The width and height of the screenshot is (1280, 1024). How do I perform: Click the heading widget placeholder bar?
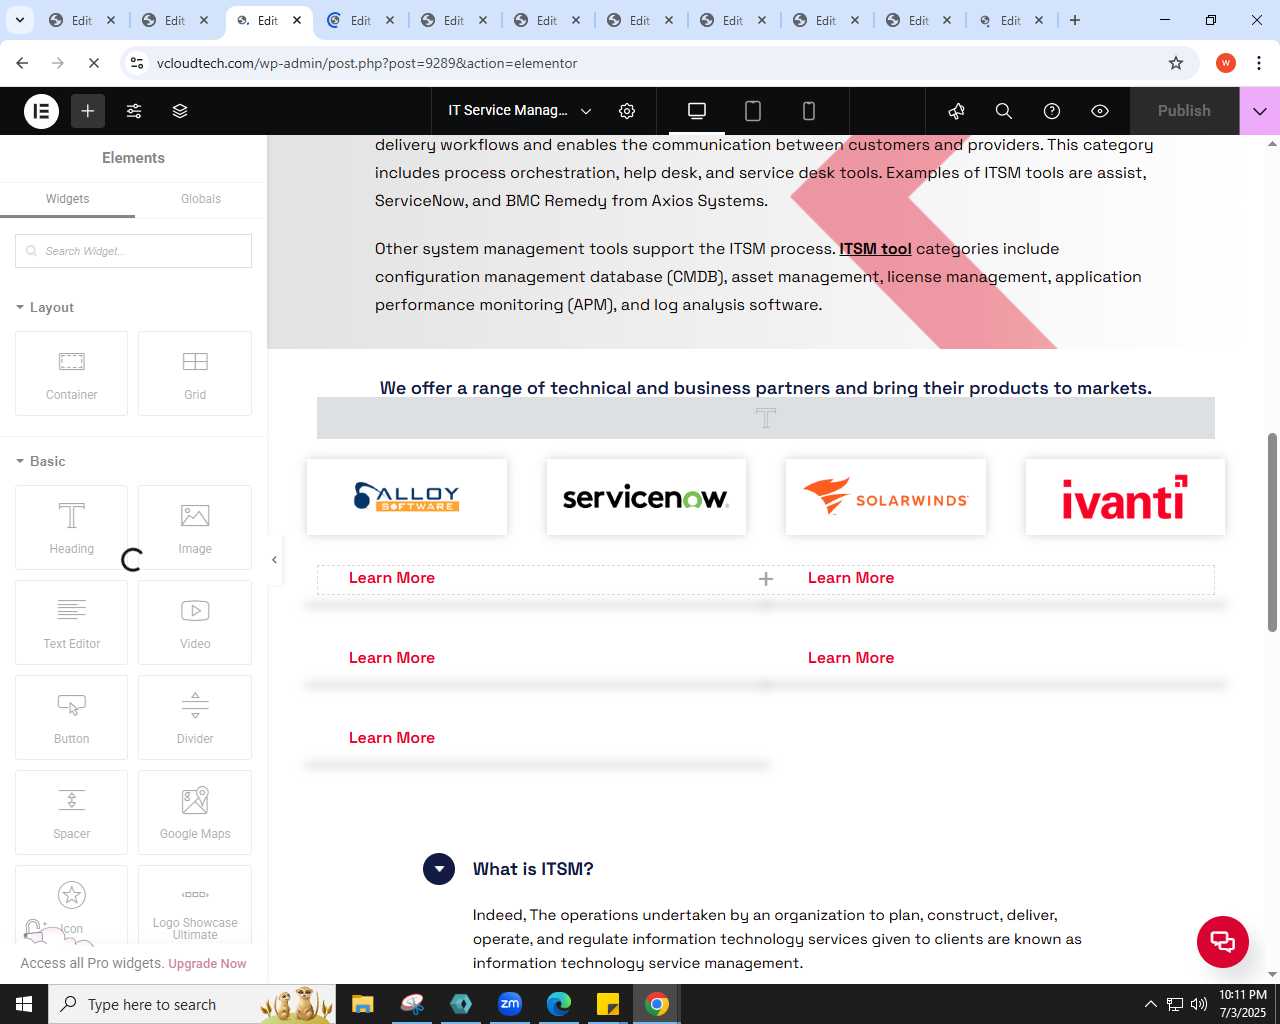[766, 418]
